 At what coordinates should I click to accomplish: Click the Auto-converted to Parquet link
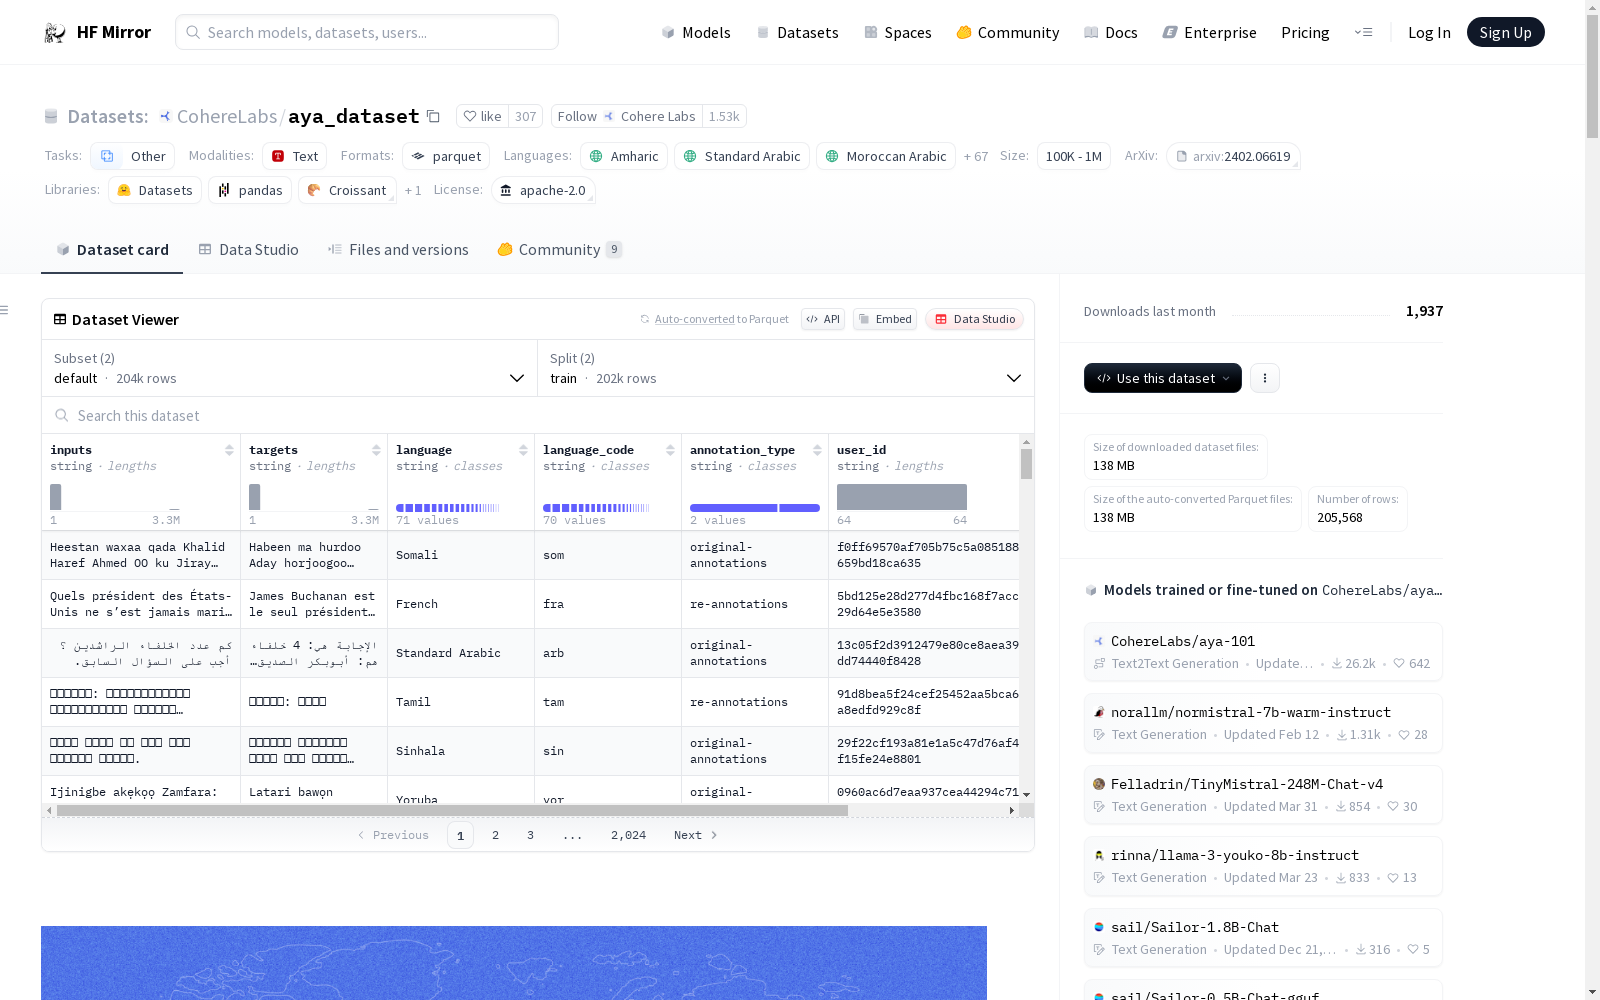point(721,319)
